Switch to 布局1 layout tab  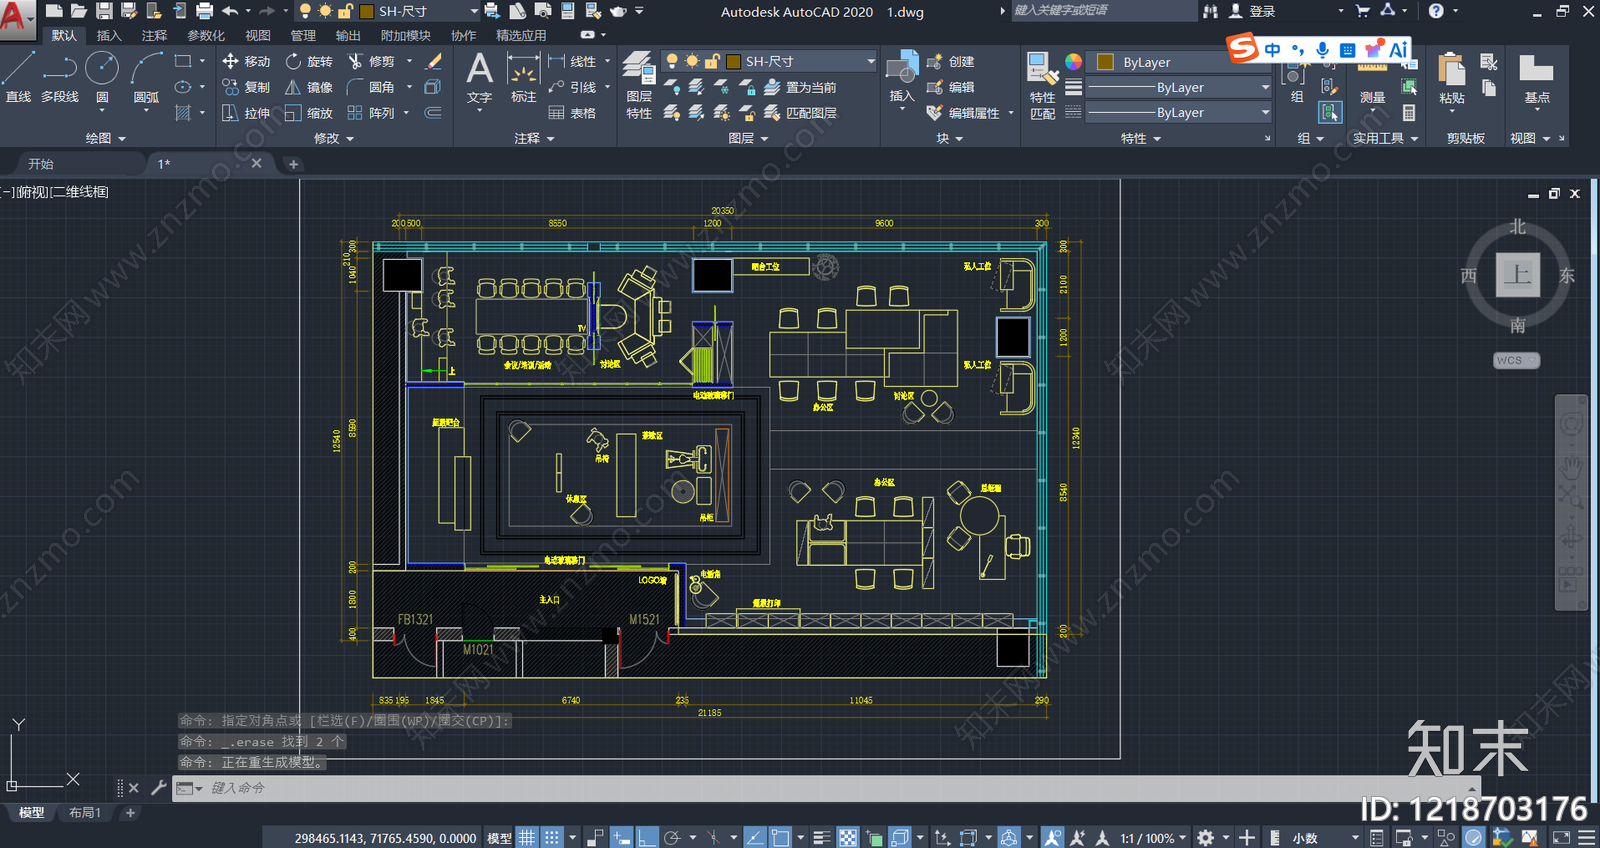pyautogui.click(x=85, y=813)
